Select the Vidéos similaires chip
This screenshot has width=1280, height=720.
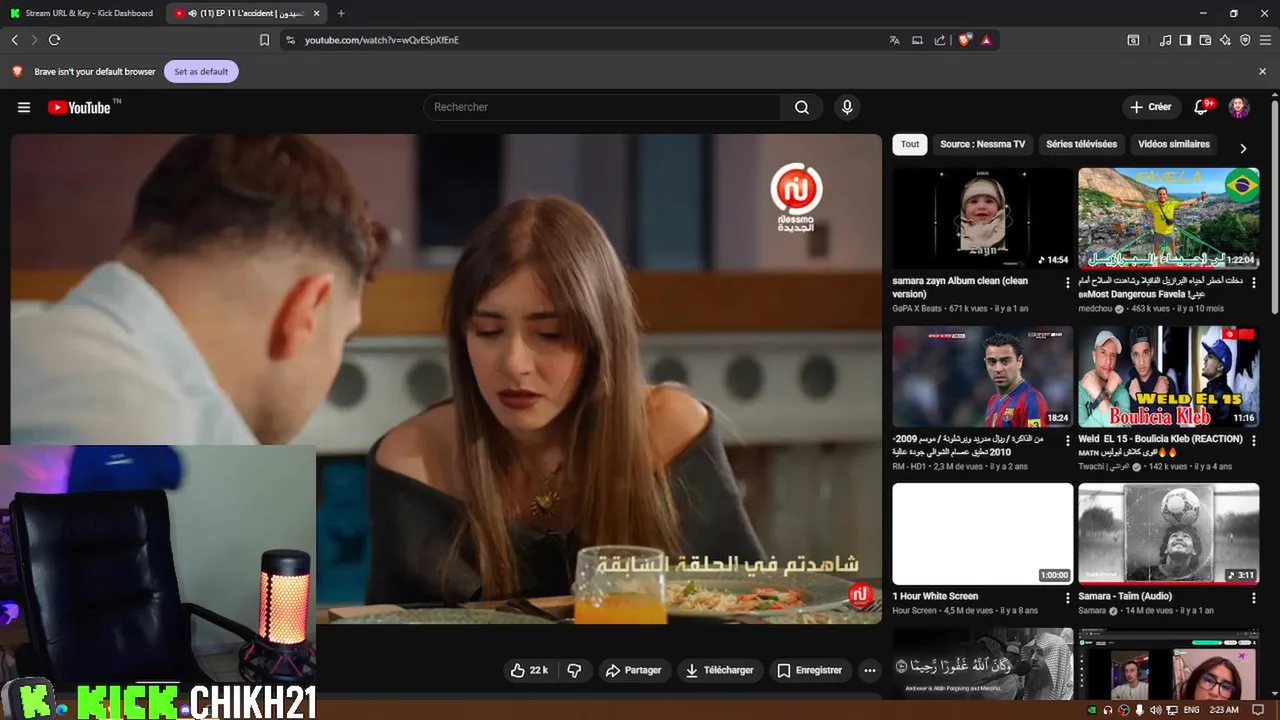coord(1174,144)
